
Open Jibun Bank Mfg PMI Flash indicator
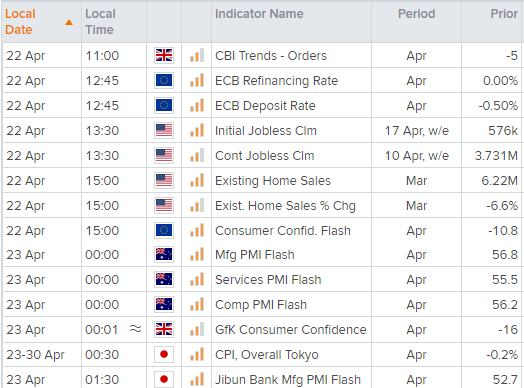[288, 380]
